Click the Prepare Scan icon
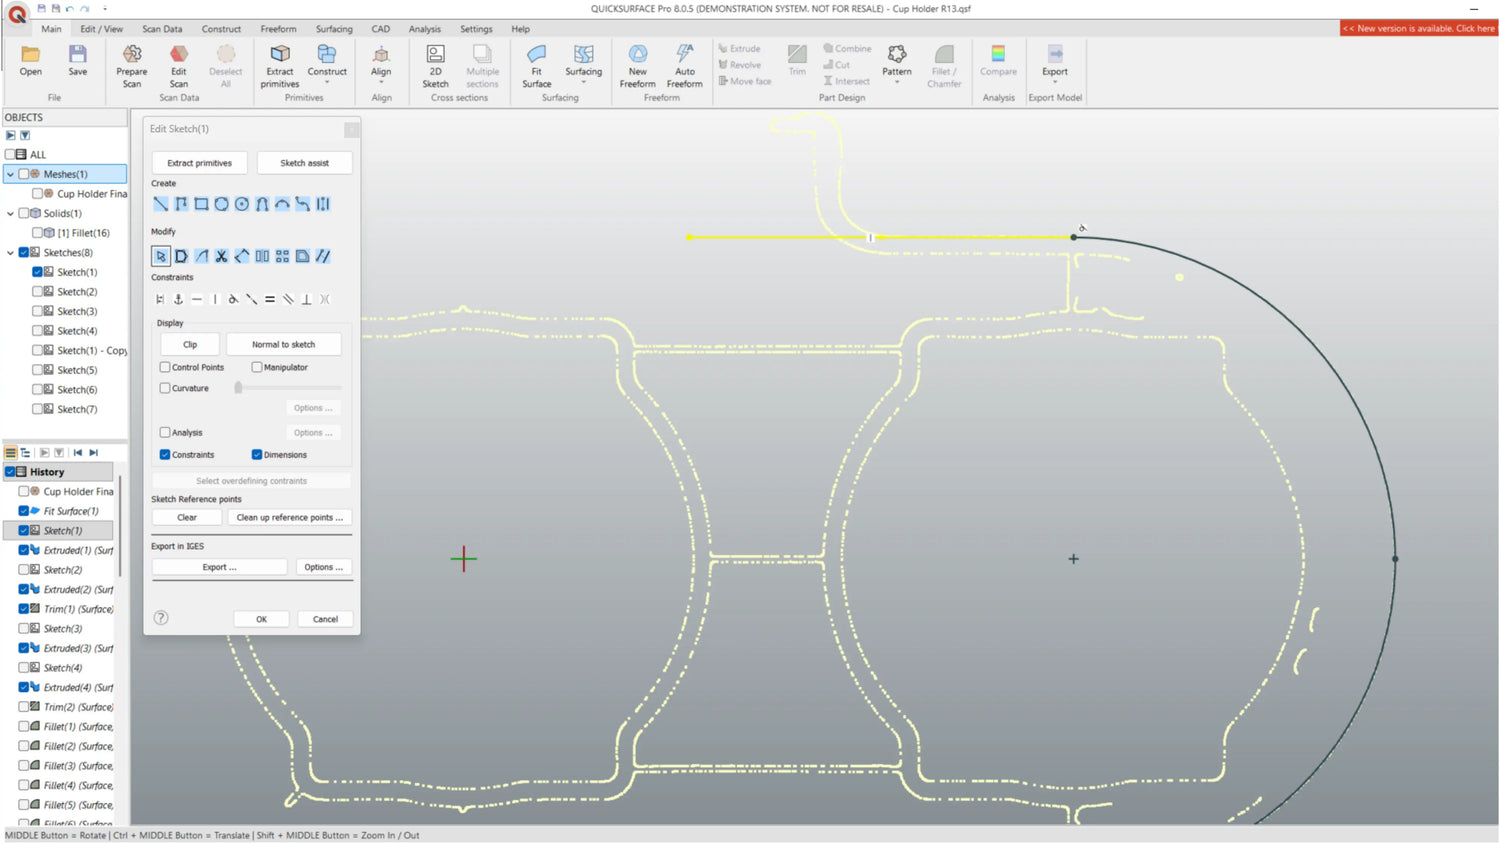The image size is (1500, 844). click(x=131, y=62)
